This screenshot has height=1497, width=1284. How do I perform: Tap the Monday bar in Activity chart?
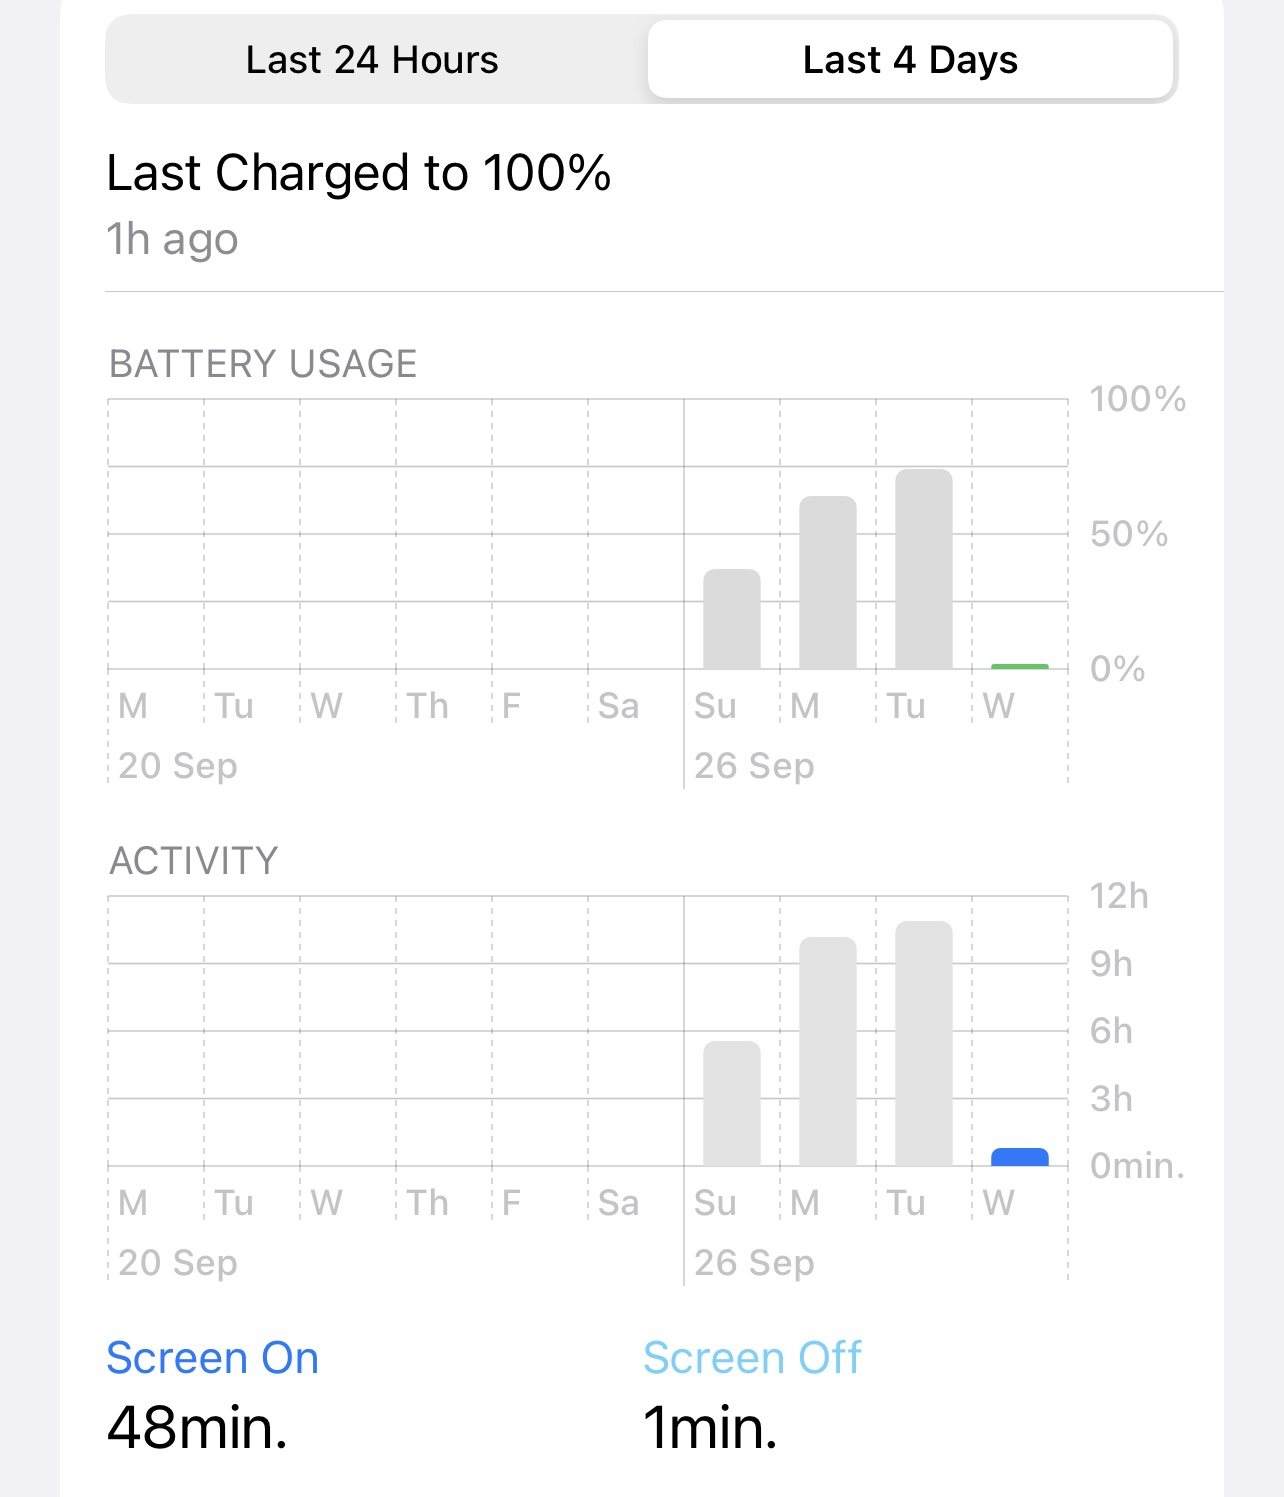[828, 1051]
